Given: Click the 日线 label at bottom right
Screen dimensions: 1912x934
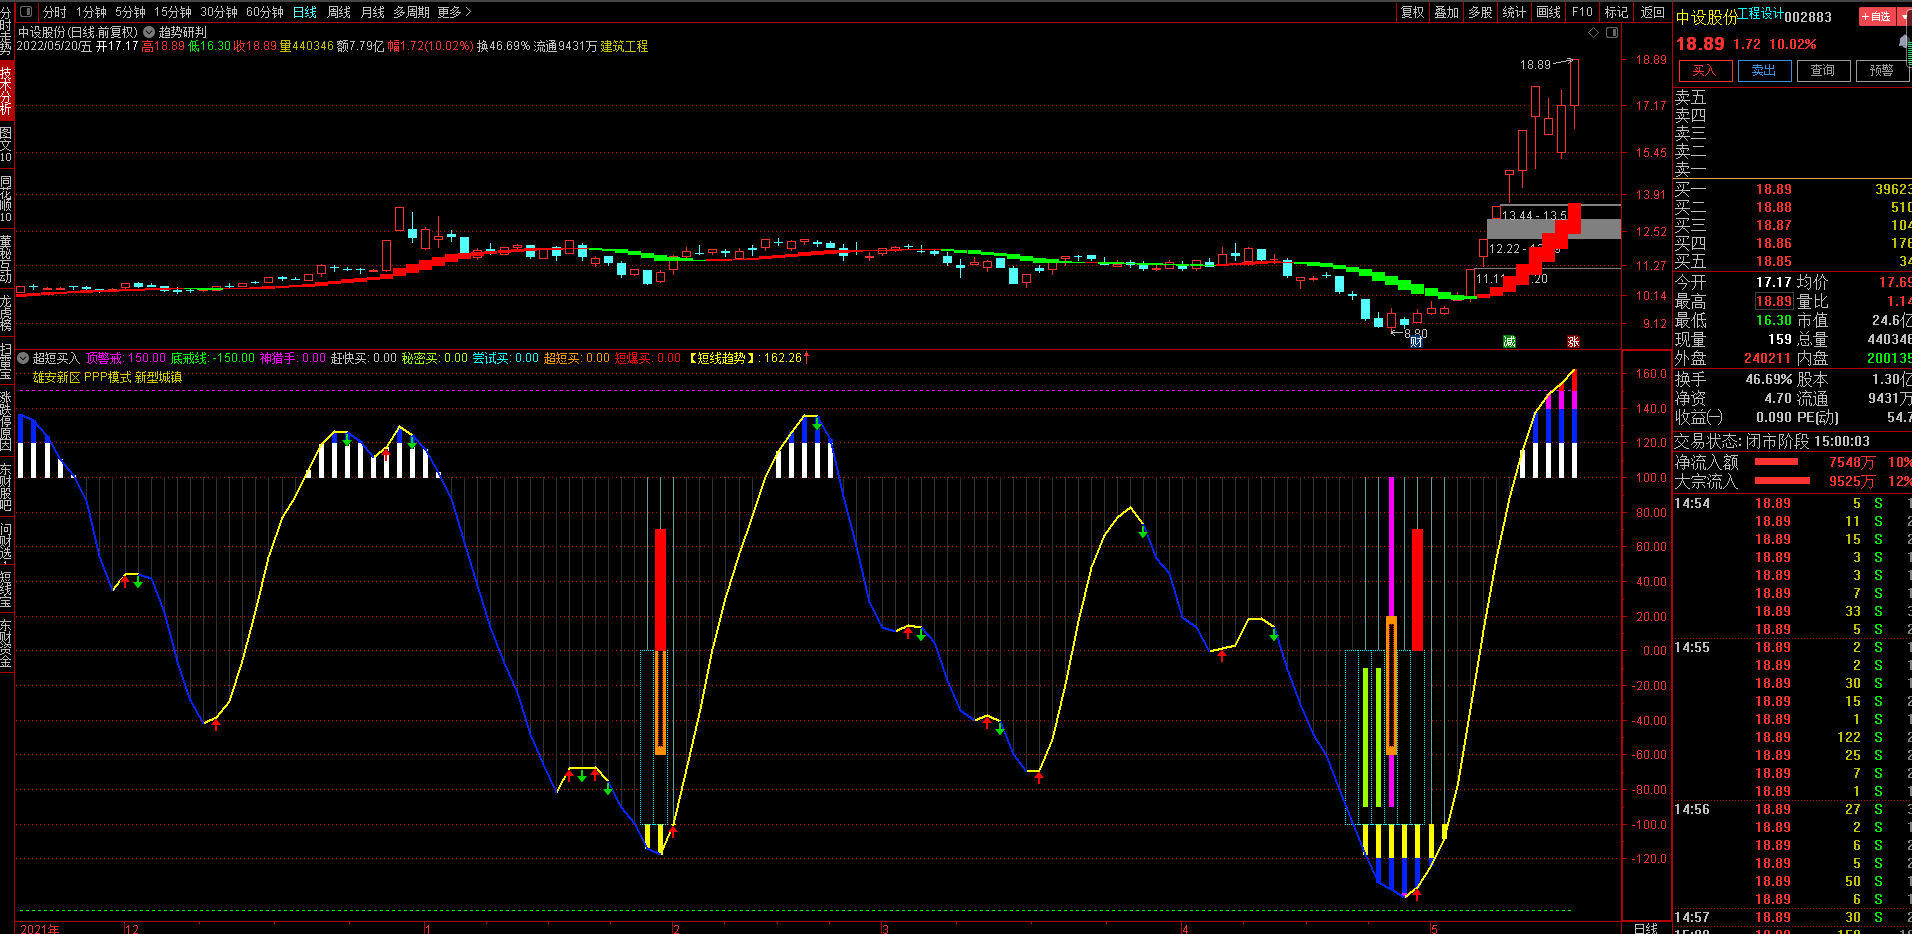Looking at the screenshot, I should (1645, 928).
